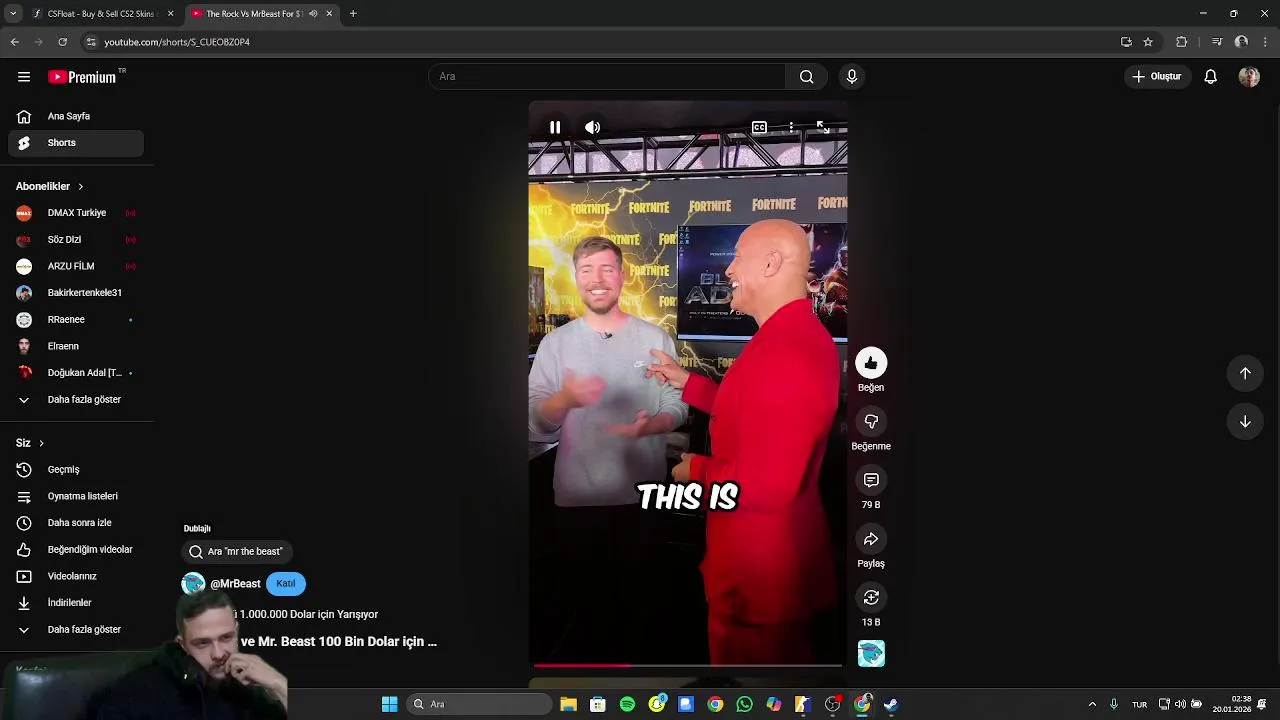Pause the playing short
The image size is (1280, 720).
click(x=555, y=127)
